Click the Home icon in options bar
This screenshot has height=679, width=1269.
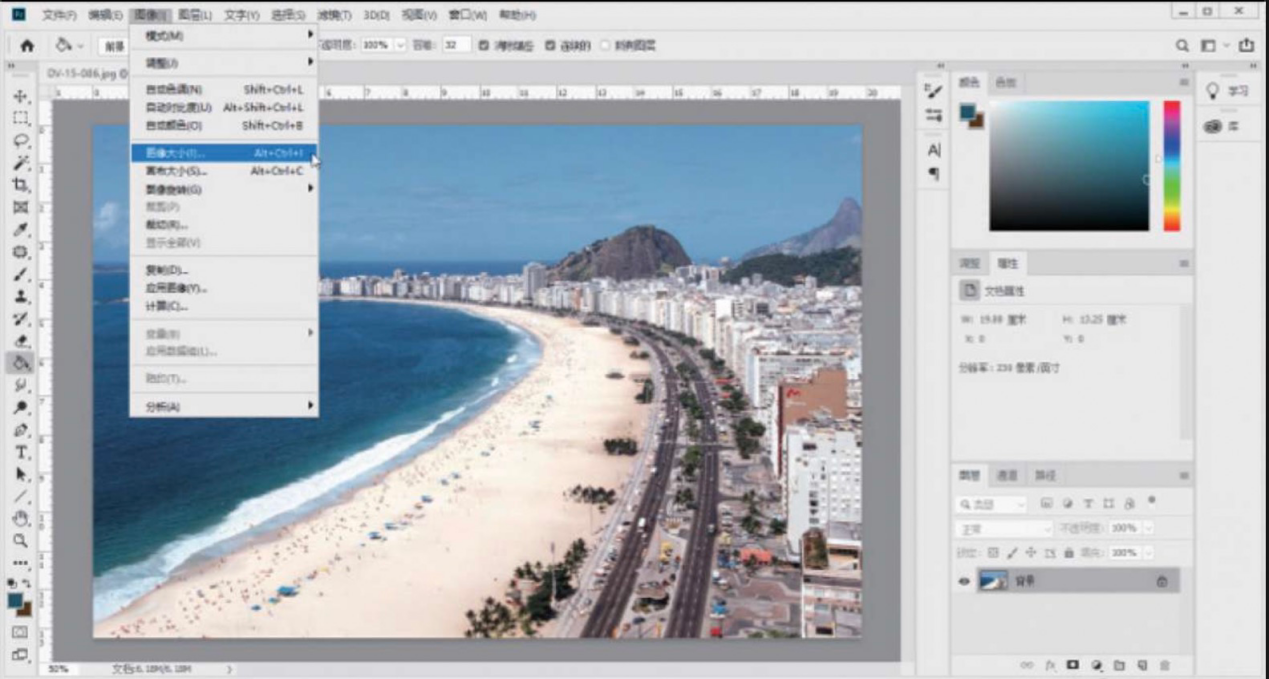coord(27,46)
